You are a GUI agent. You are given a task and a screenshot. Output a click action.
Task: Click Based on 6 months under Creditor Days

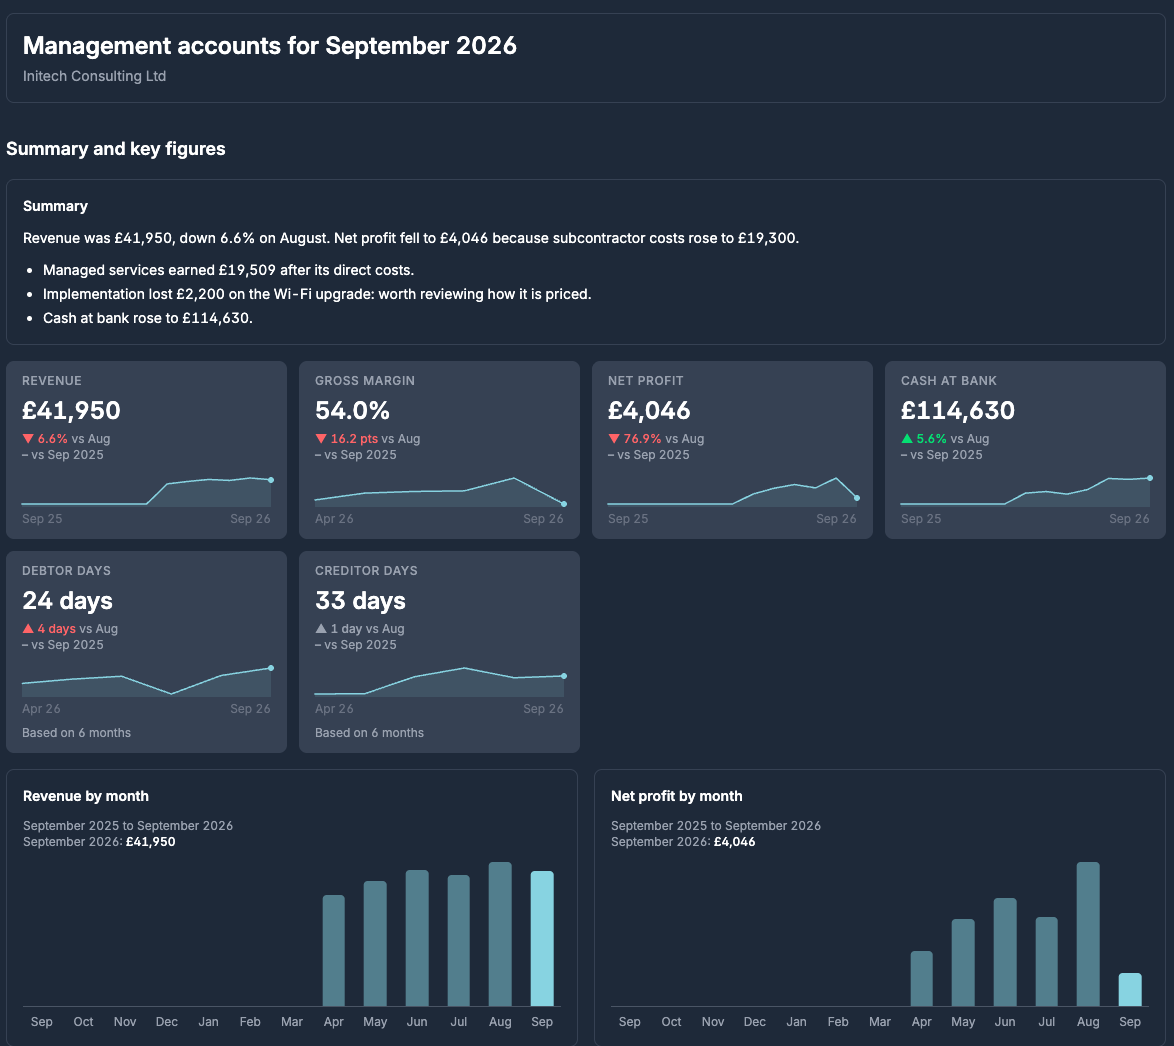(x=369, y=732)
